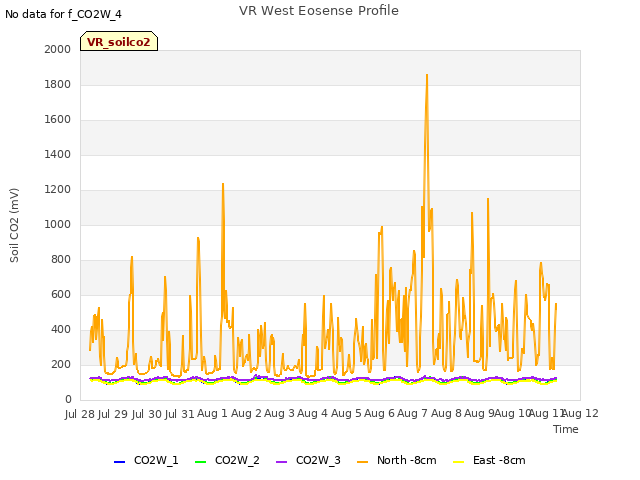Click the 400 y-axis tick label
Viewport: 640px width, 480px height.
pos(61,330)
